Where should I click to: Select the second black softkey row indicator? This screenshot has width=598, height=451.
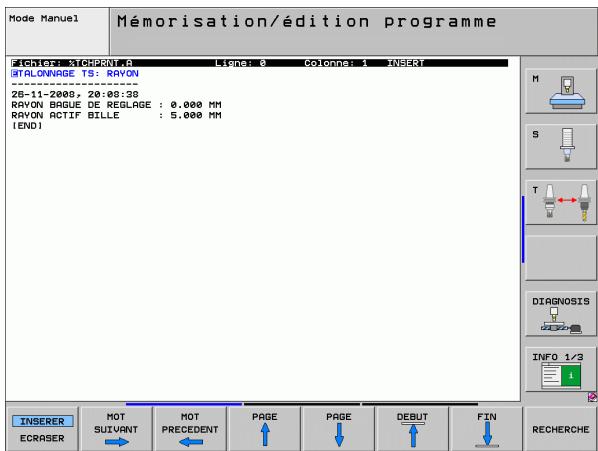(x=302, y=403)
